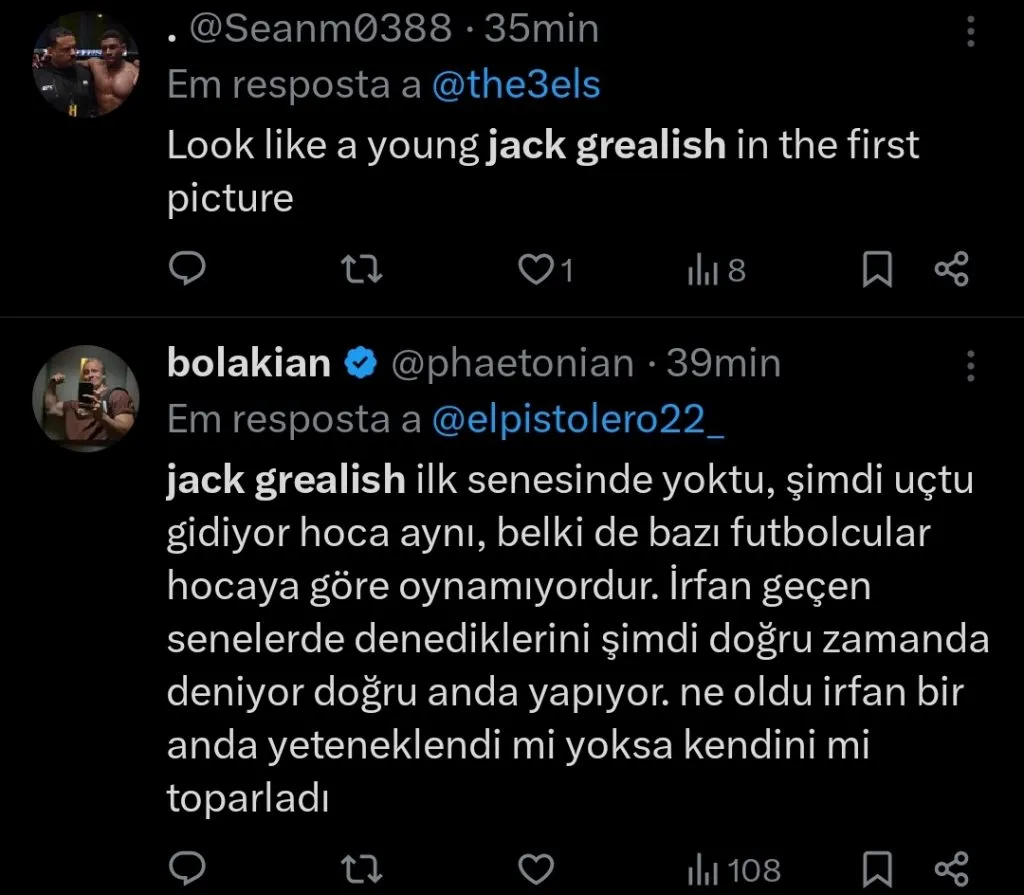Screen dimensions: 1024x895
Task: Click bolakian's verified badge
Action: coord(361,364)
